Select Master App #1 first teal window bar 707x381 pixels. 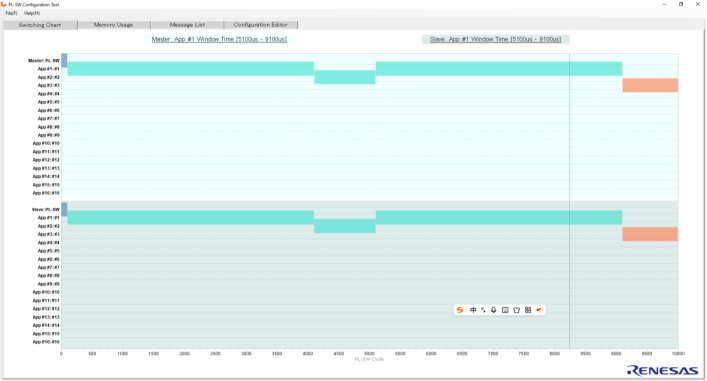(x=191, y=69)
